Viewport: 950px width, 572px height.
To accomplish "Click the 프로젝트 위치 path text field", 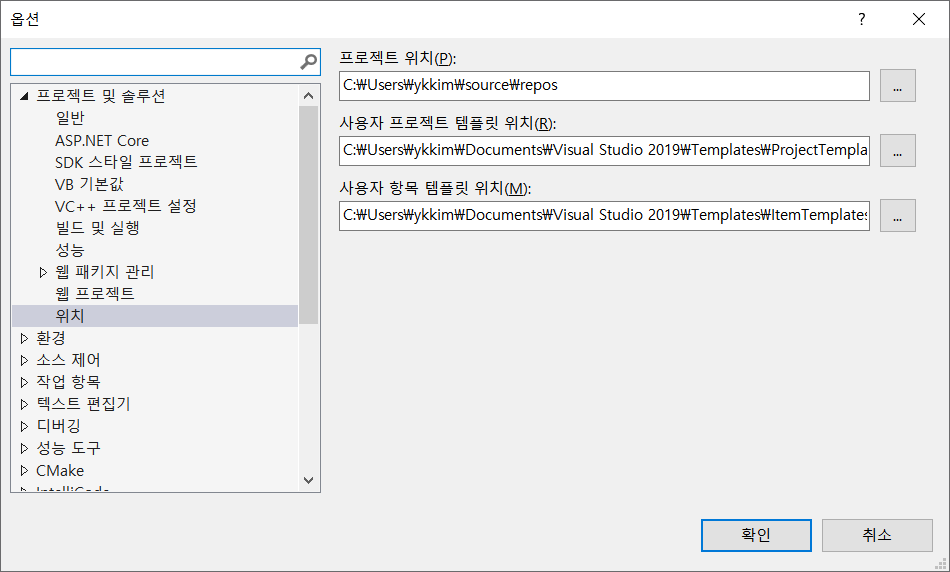I will (604, 86).
